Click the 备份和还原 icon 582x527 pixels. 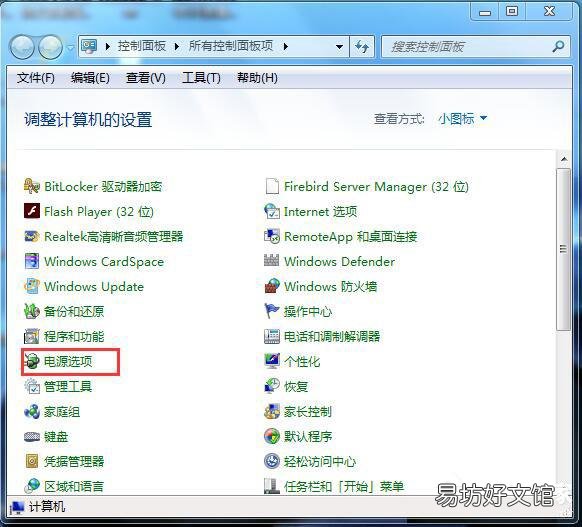32,311
